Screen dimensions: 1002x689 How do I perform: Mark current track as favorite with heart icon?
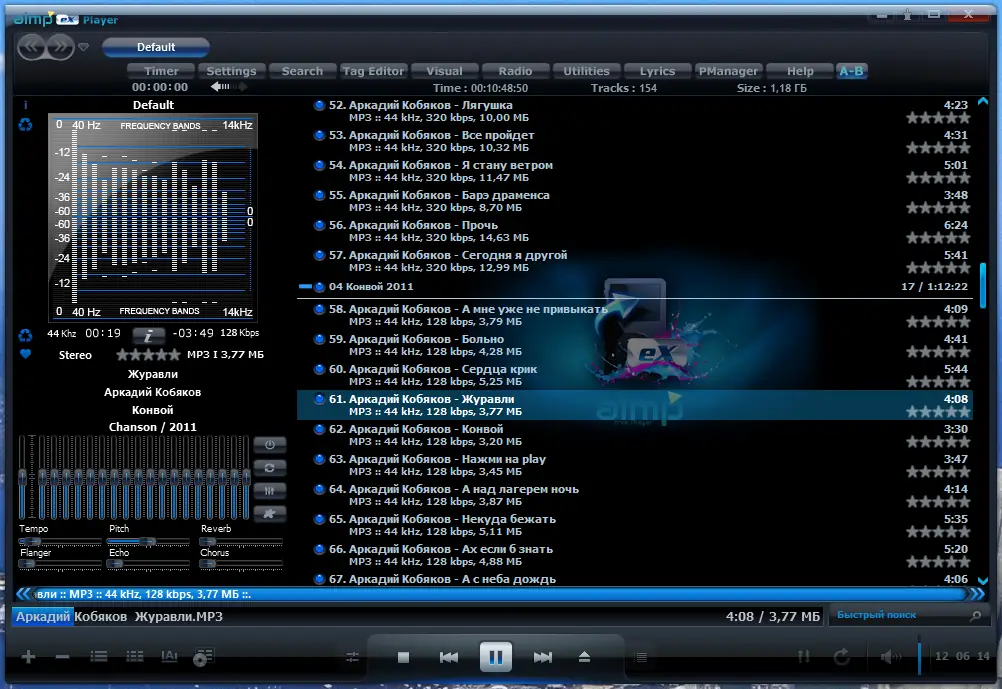(x=24, y=353)
